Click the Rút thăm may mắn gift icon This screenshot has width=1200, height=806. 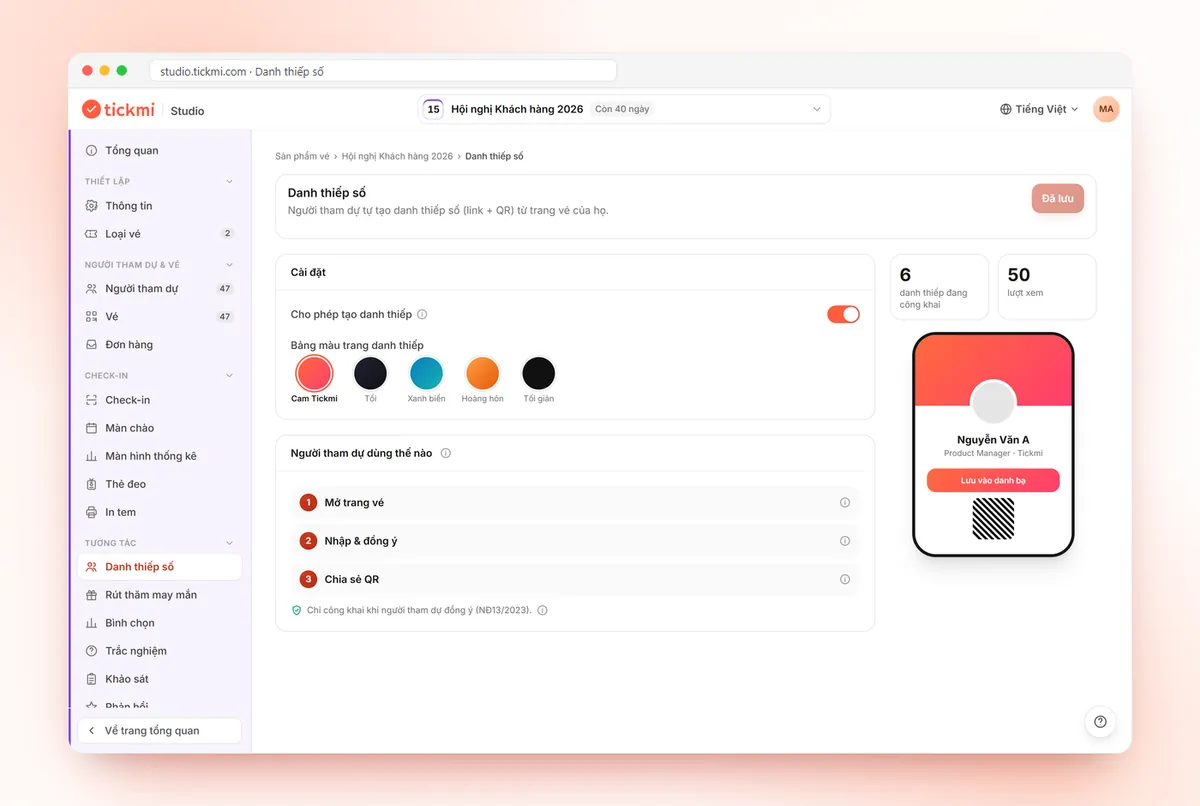(92, 595)
